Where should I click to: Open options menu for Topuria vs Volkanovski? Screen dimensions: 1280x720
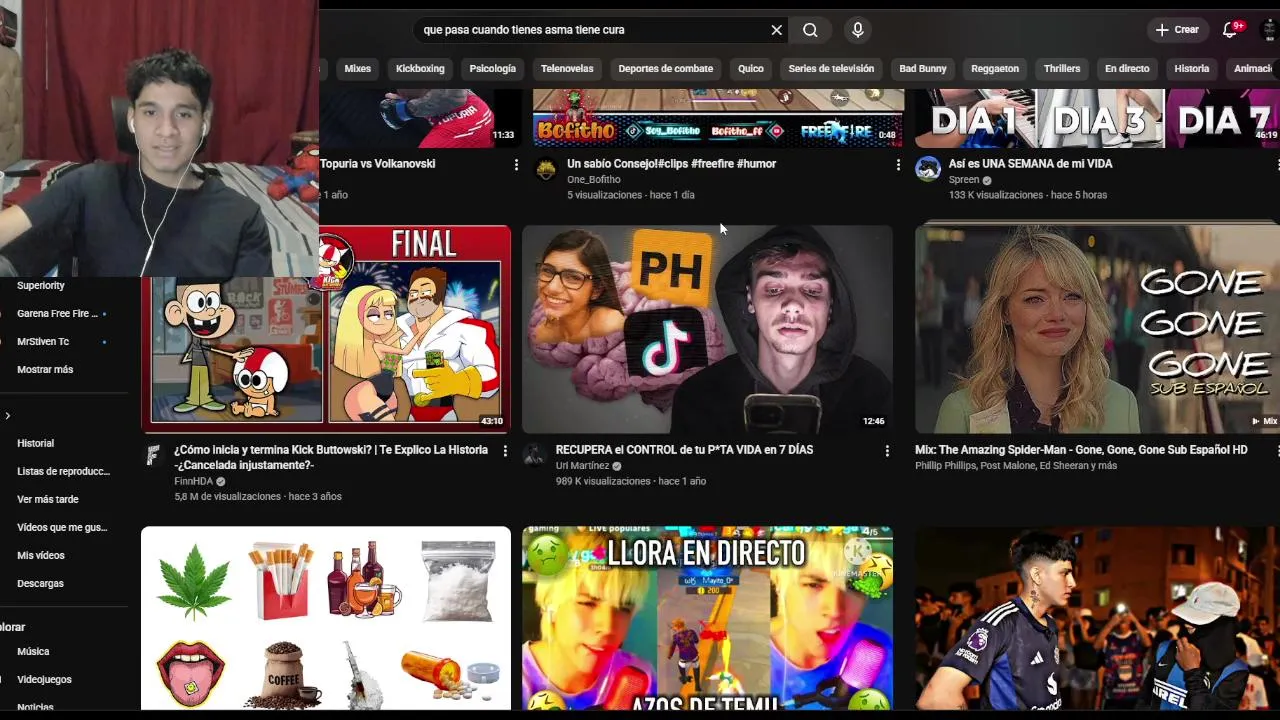[x=516, y=164]
